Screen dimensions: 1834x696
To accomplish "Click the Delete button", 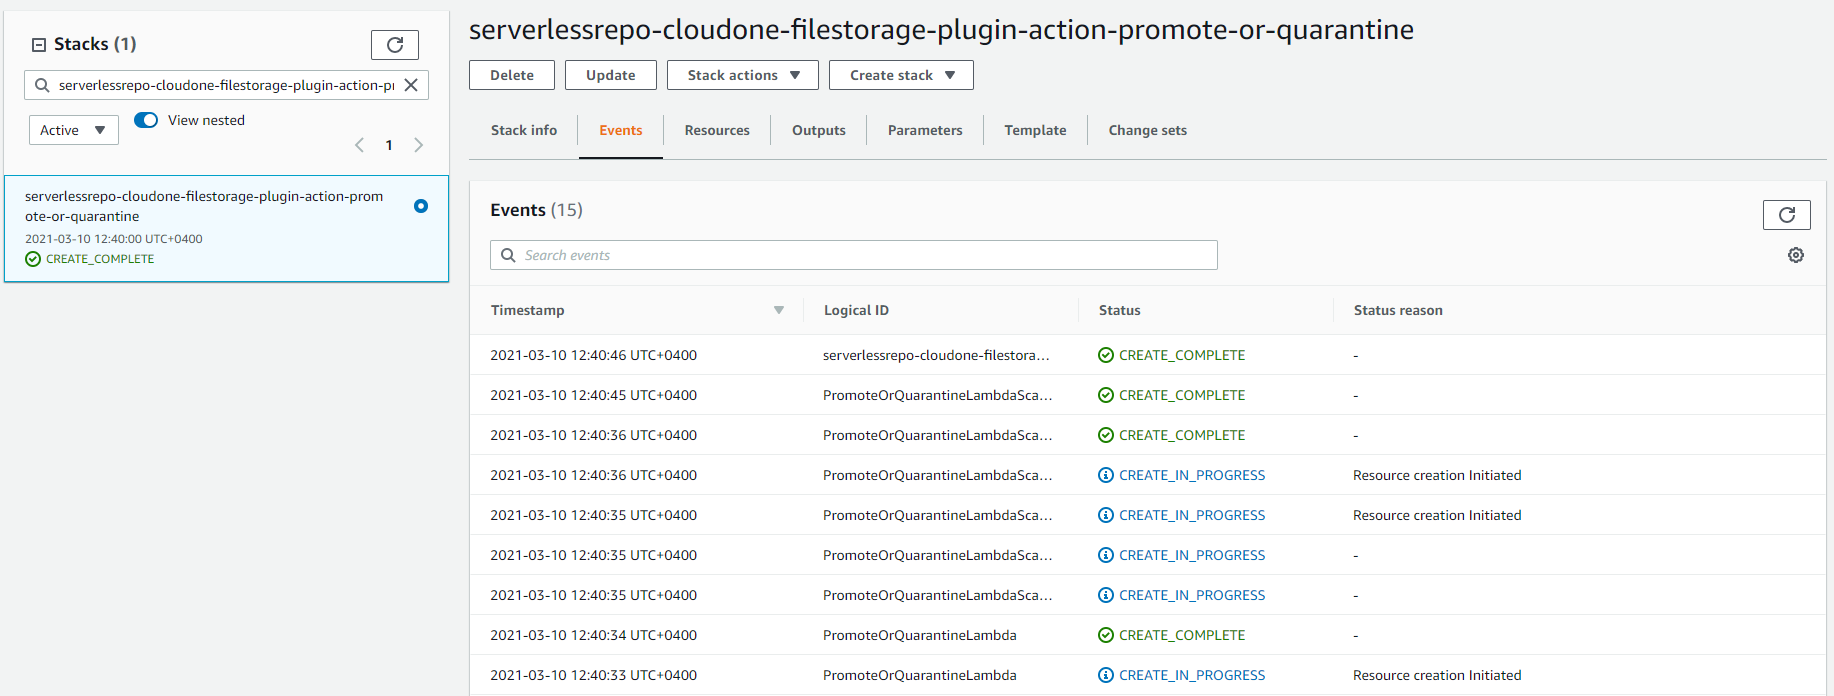I will click(512, 75).
